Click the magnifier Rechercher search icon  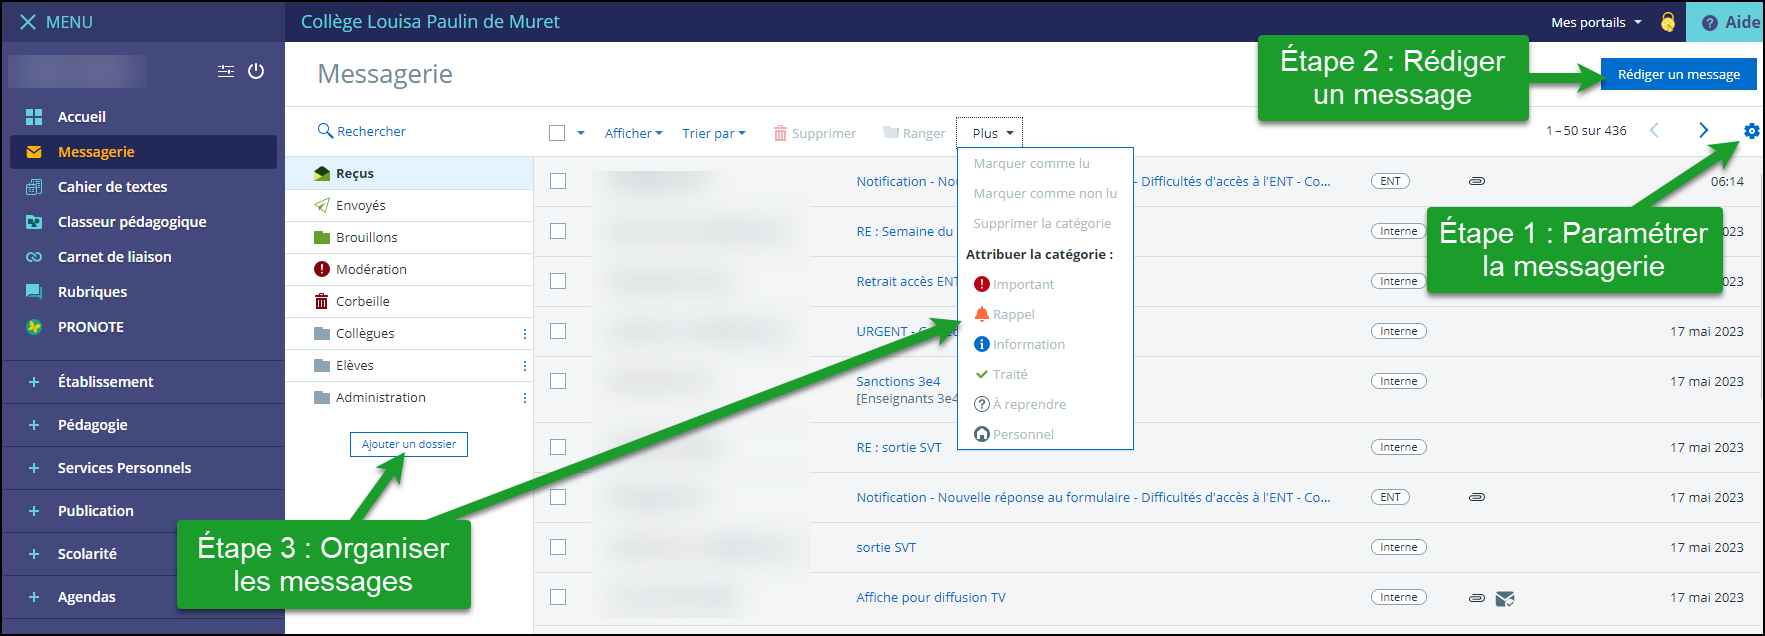(325, 131)
